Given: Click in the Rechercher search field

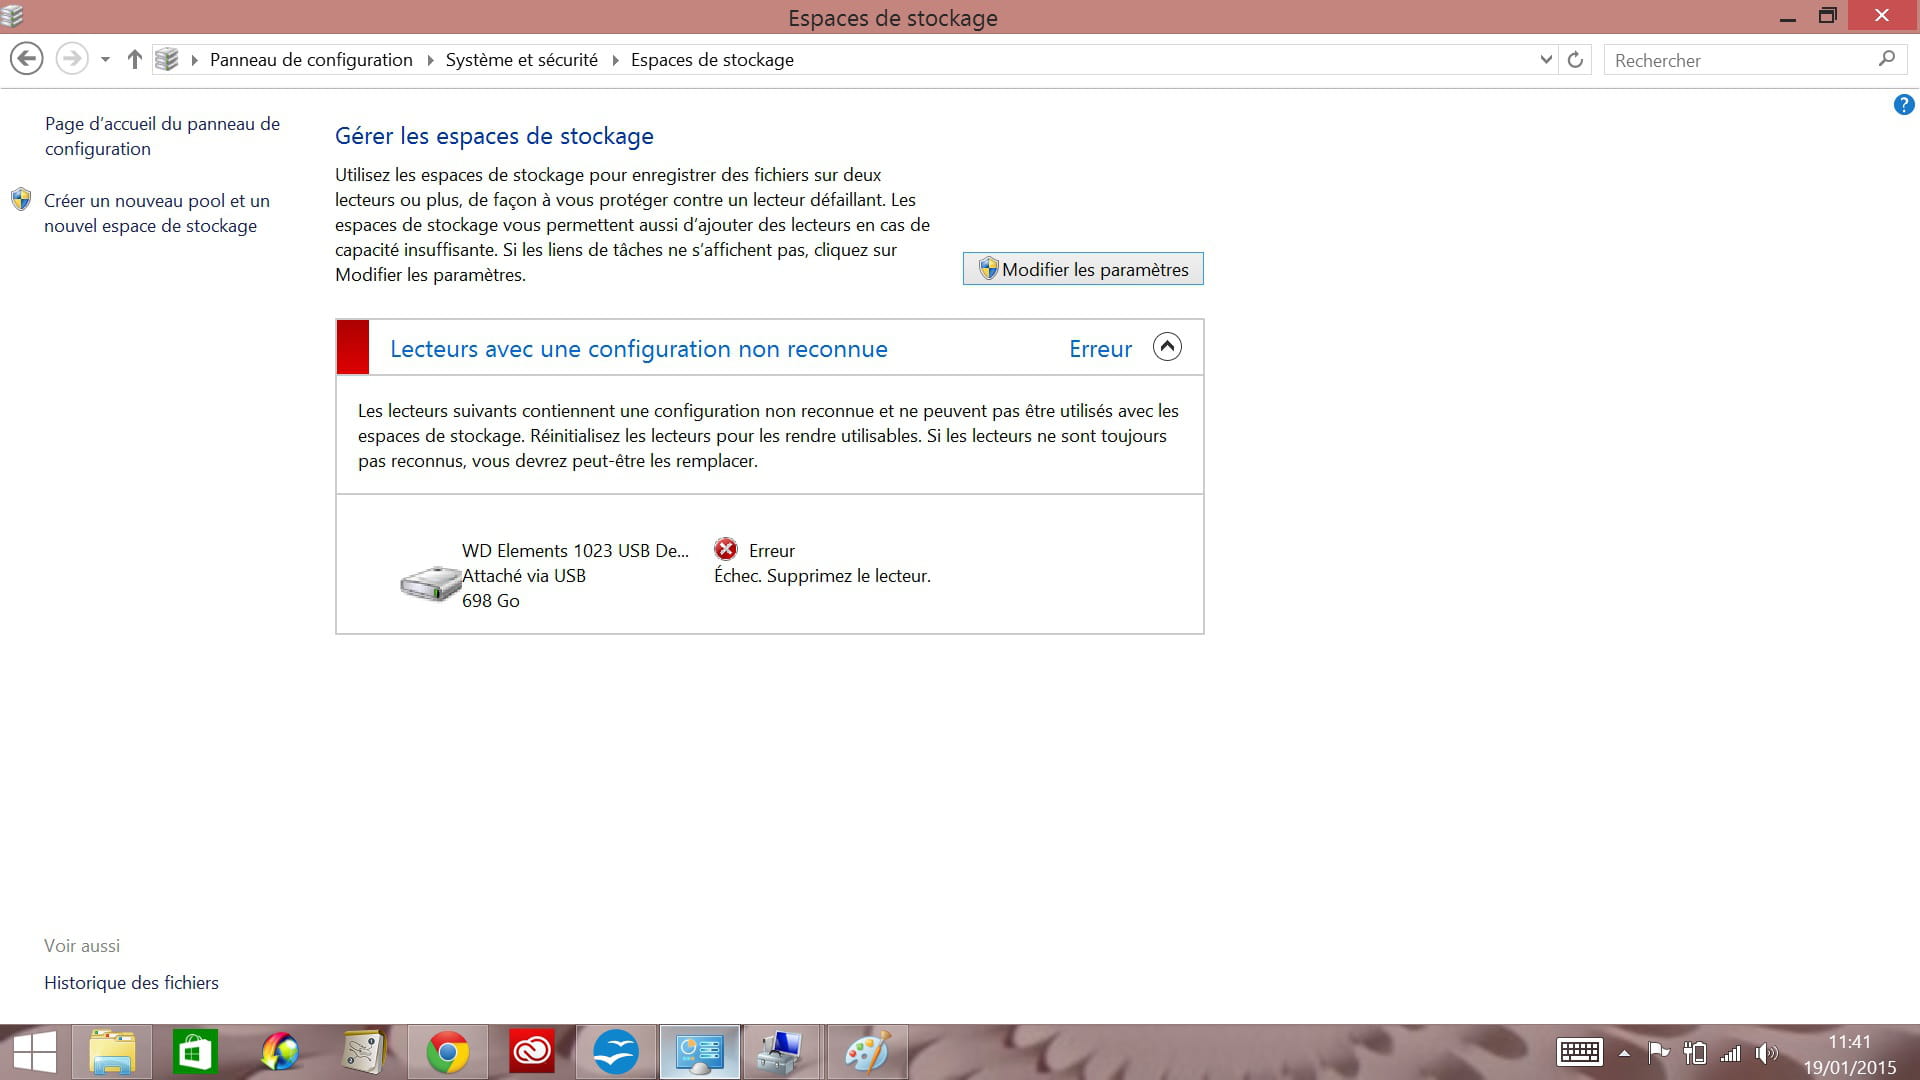Looking at the screenshot, I should tap(1740, 60).
